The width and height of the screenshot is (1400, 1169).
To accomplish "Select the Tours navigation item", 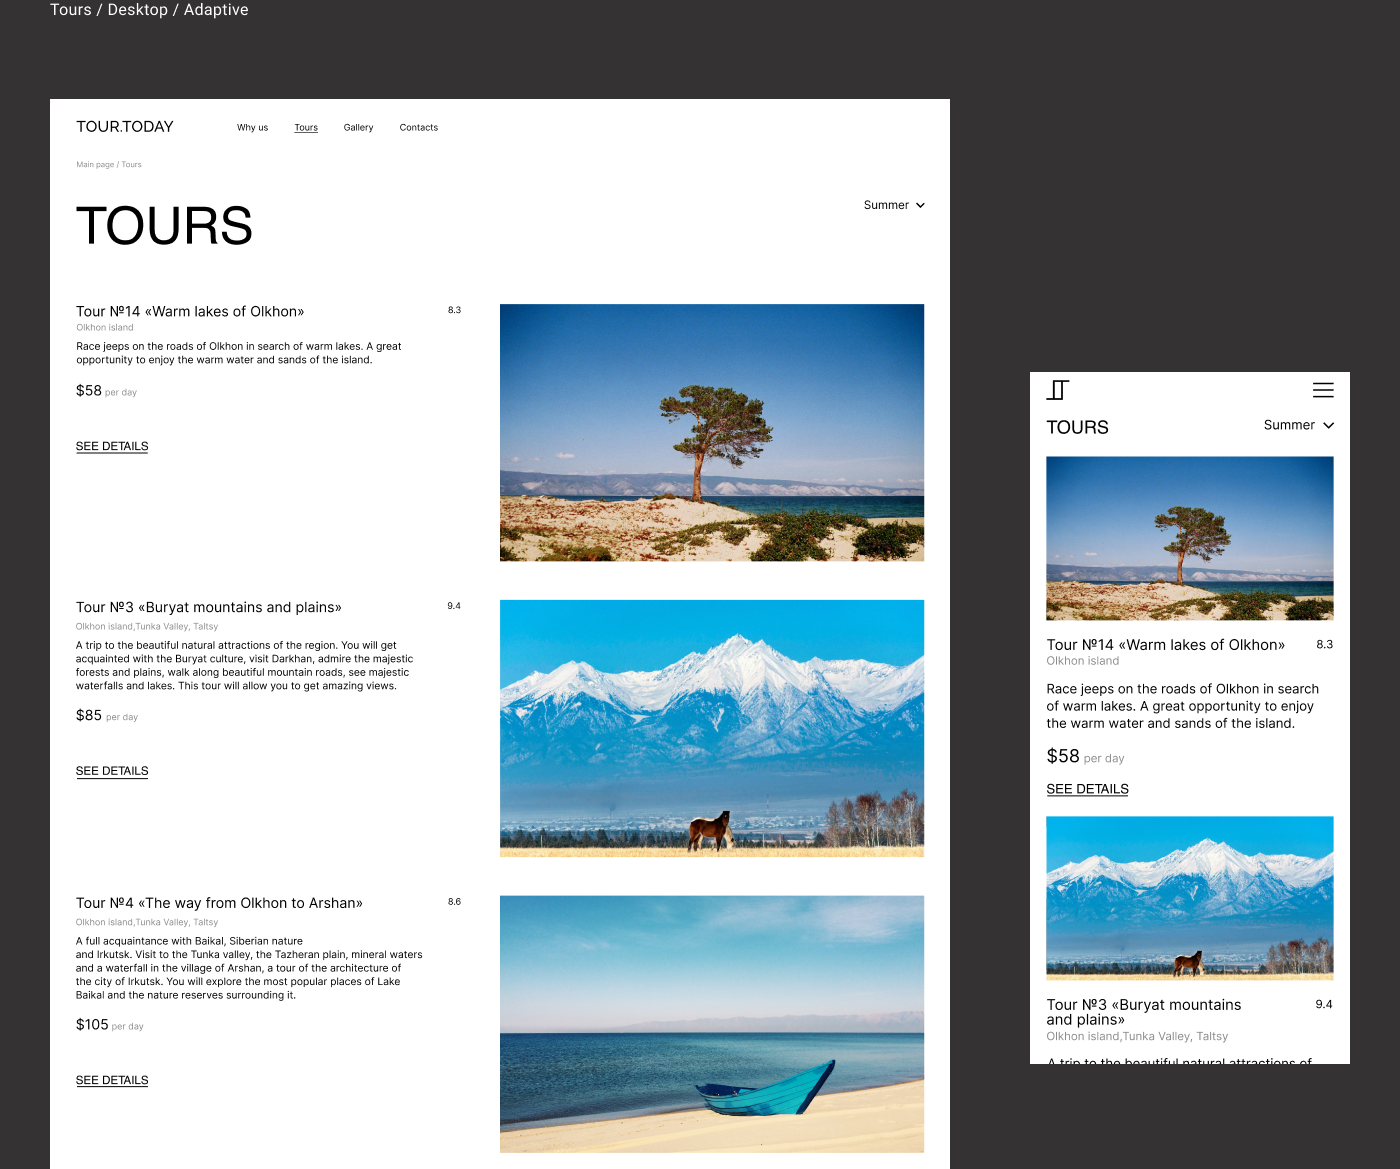I will coord(306,128).
